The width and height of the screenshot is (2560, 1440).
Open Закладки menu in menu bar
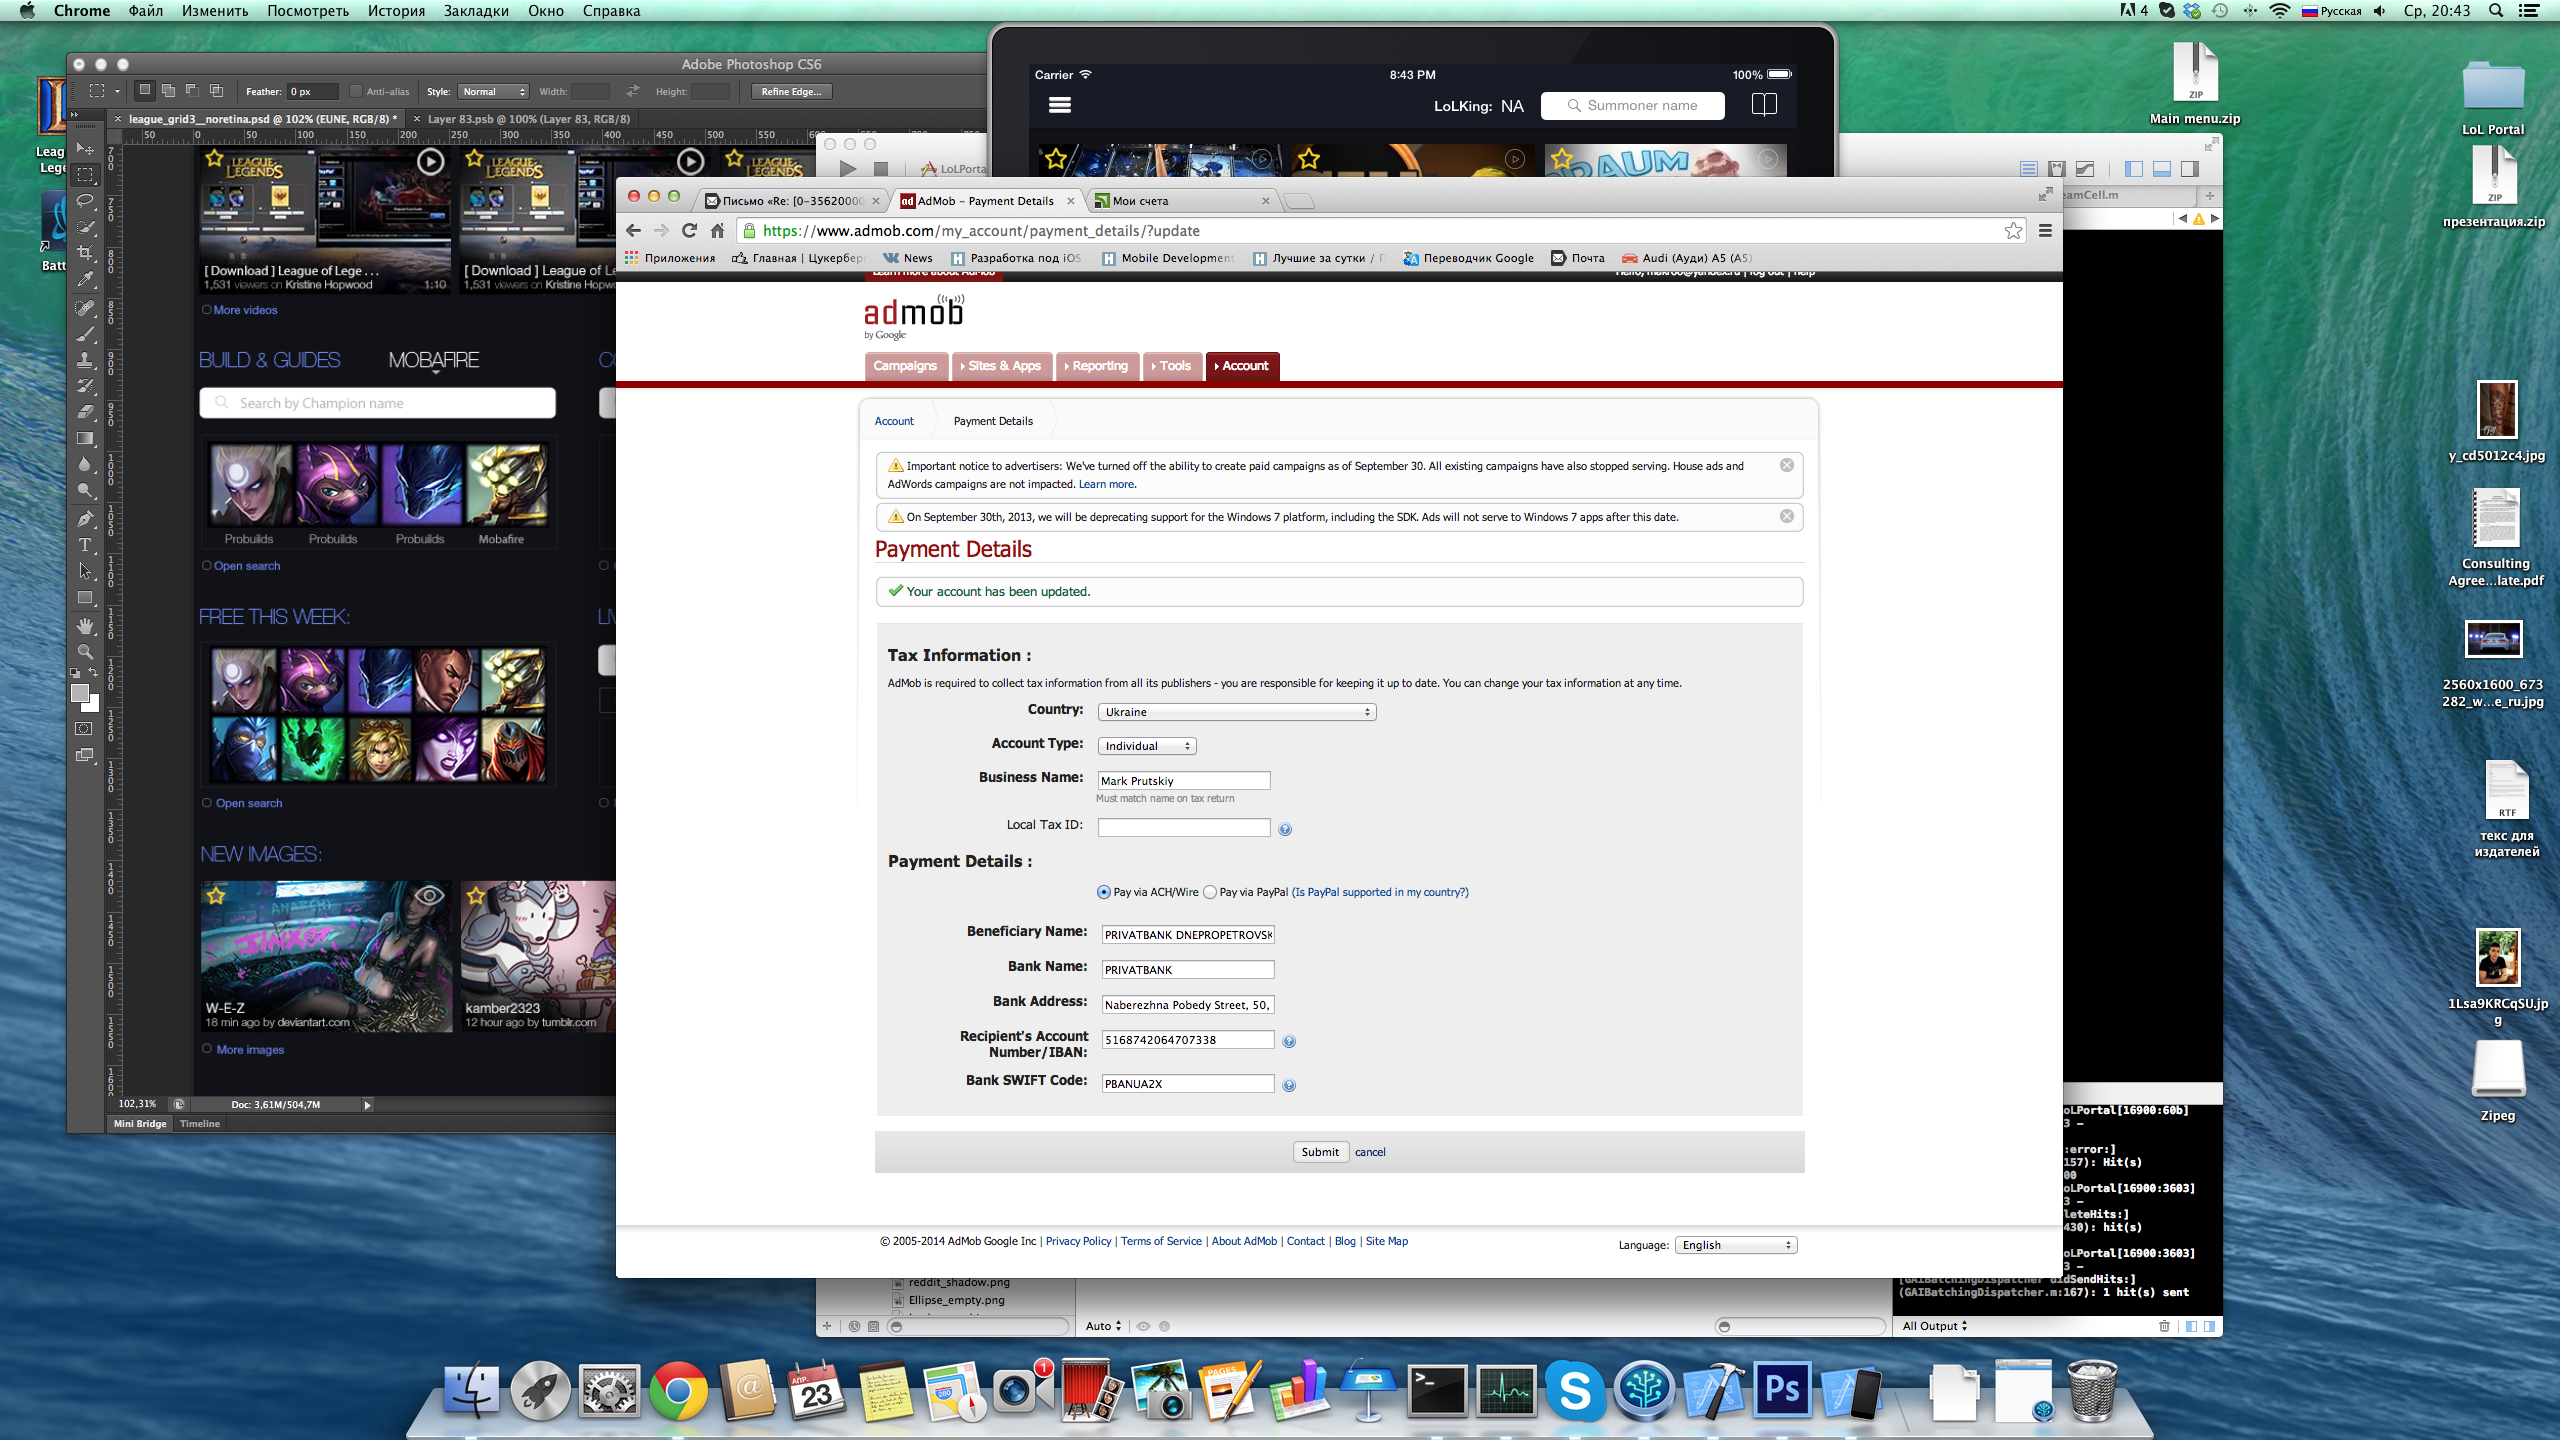[476, 11]
